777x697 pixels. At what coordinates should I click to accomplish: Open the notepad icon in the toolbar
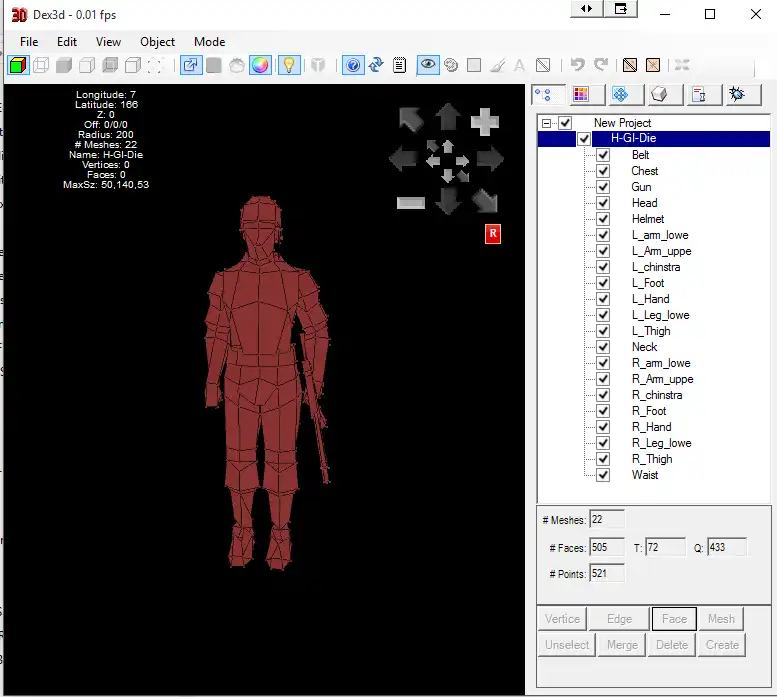click(x=399, y=65)
